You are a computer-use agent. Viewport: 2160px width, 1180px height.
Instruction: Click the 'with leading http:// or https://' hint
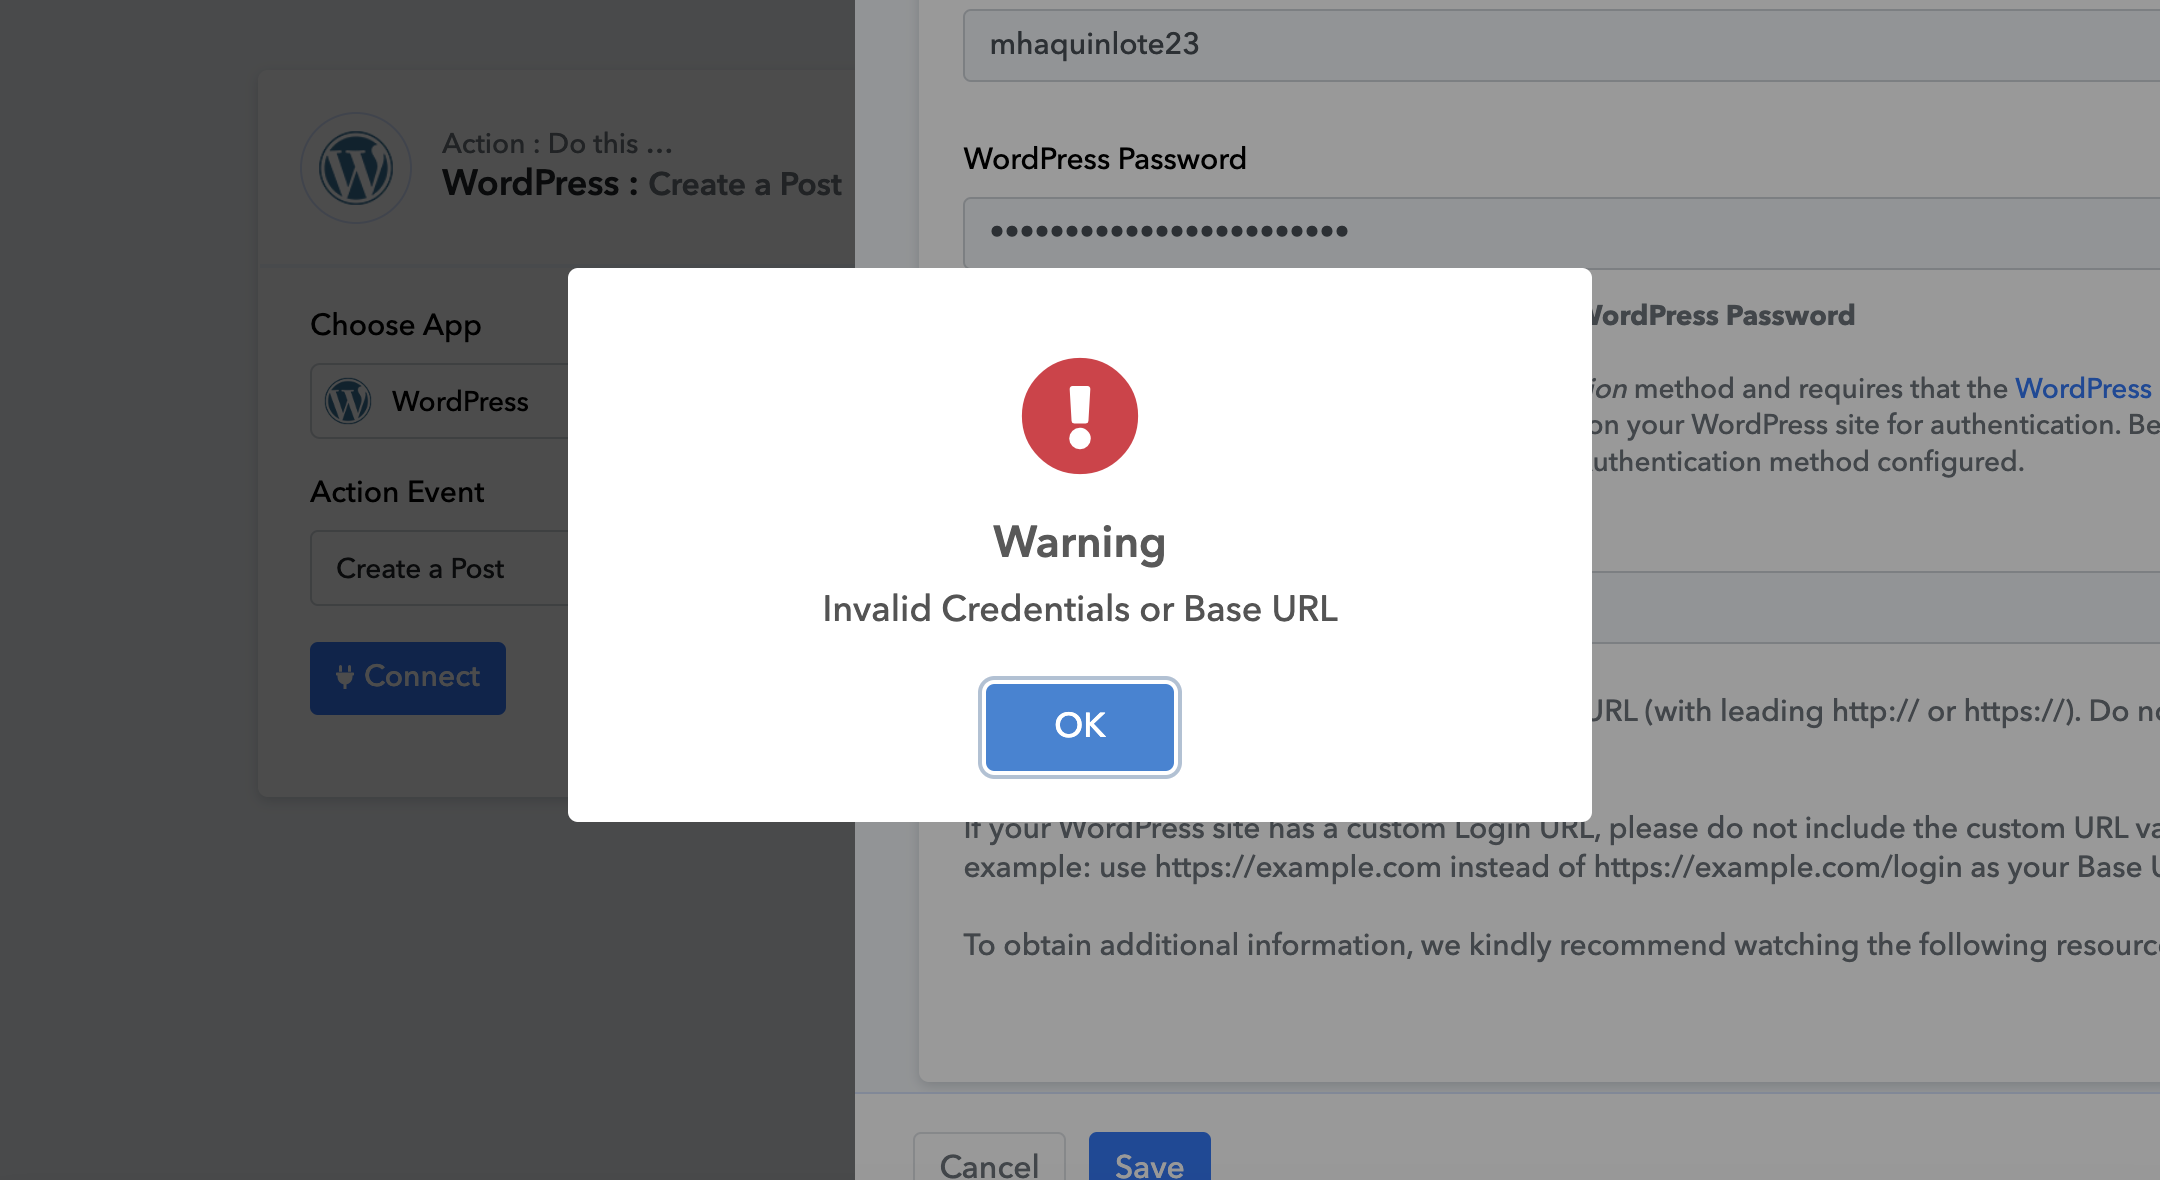click(1875, 711)
